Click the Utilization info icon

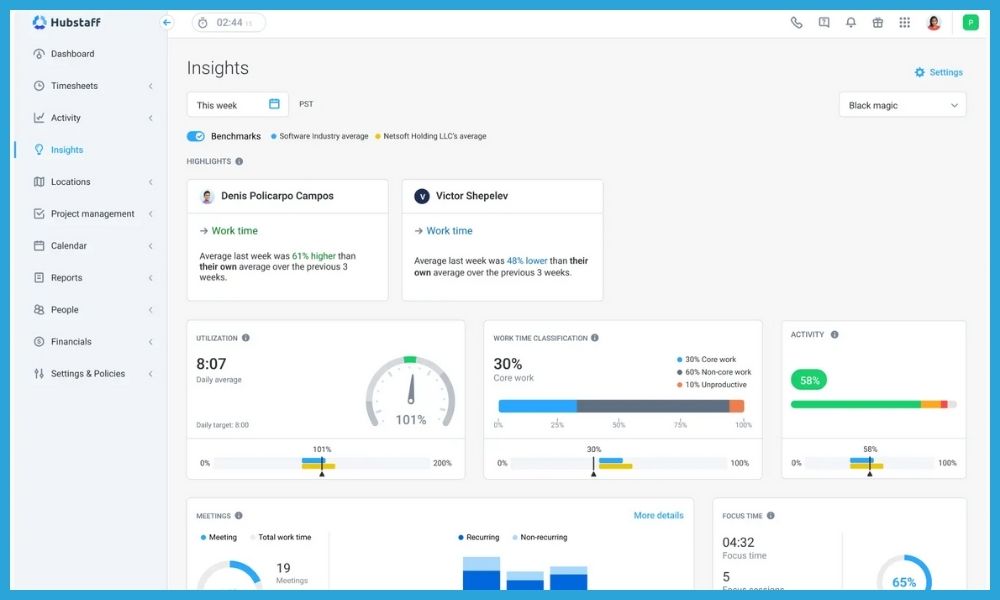(x=246, y=338)
